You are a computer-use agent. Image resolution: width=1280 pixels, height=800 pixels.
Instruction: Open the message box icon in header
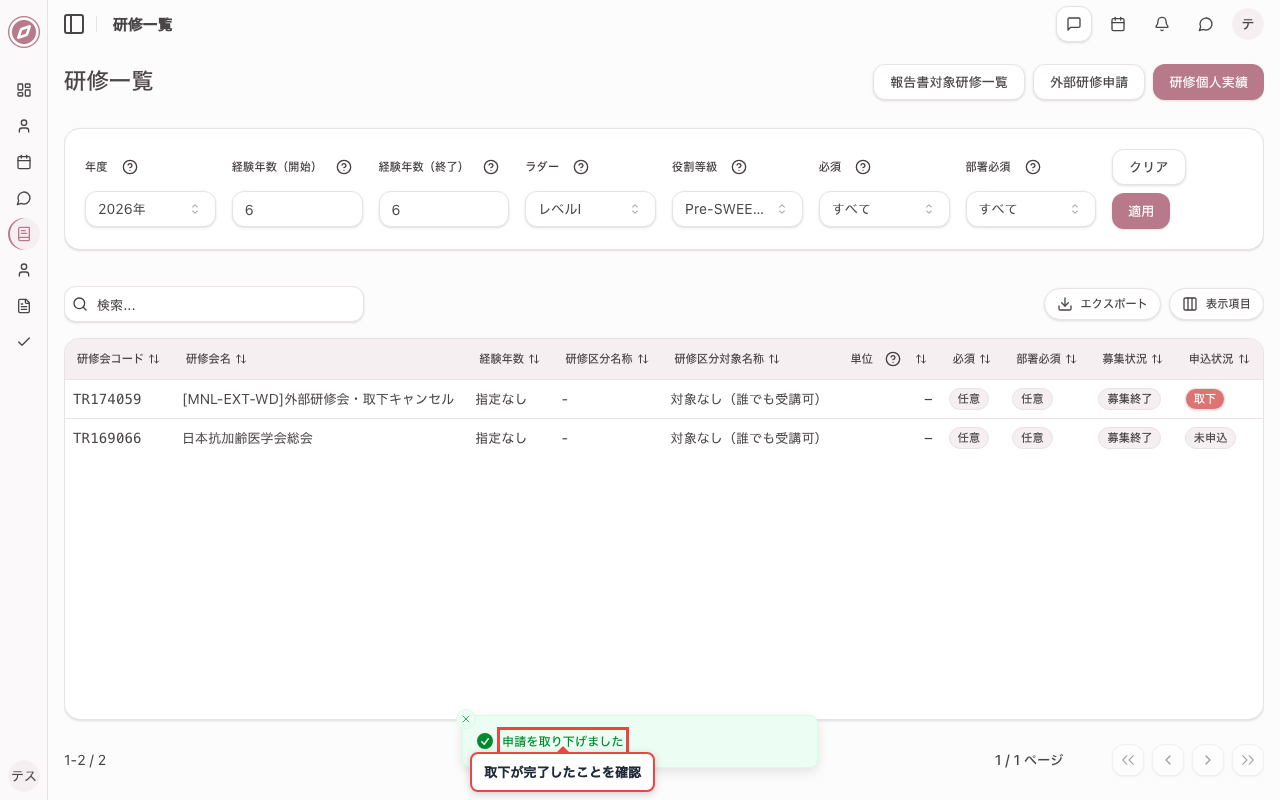(x=1074, y=24)
